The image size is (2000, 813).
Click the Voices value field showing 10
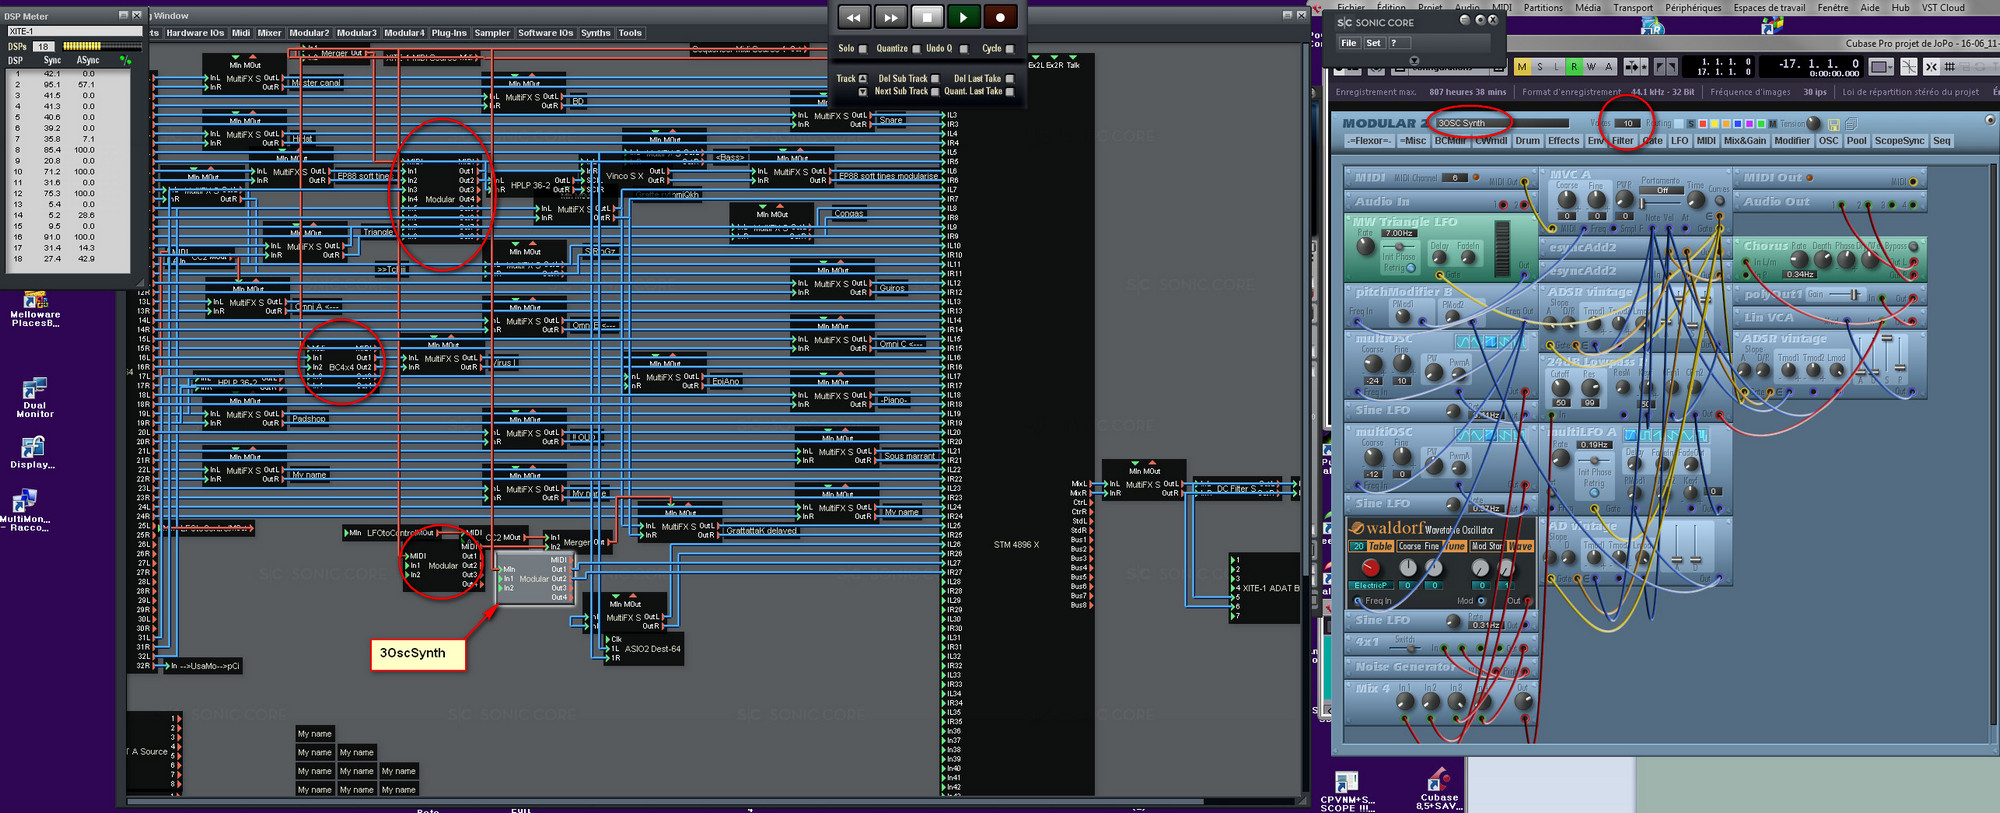(1626, 124)
